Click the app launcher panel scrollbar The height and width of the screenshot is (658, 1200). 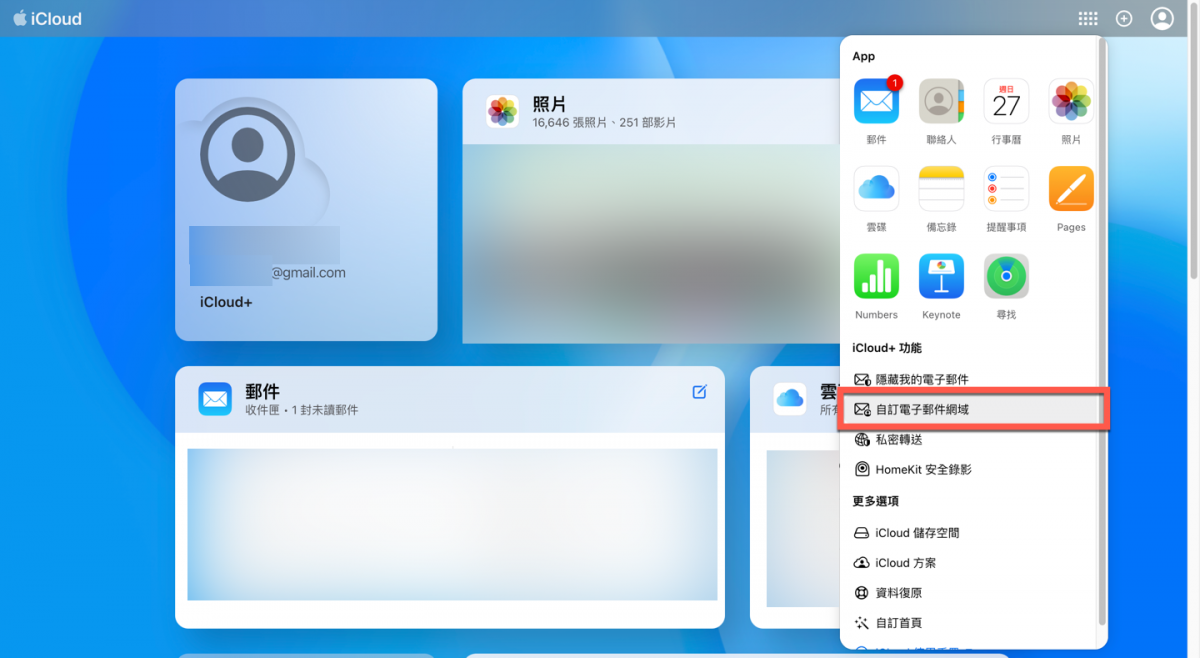(1102, 330)
